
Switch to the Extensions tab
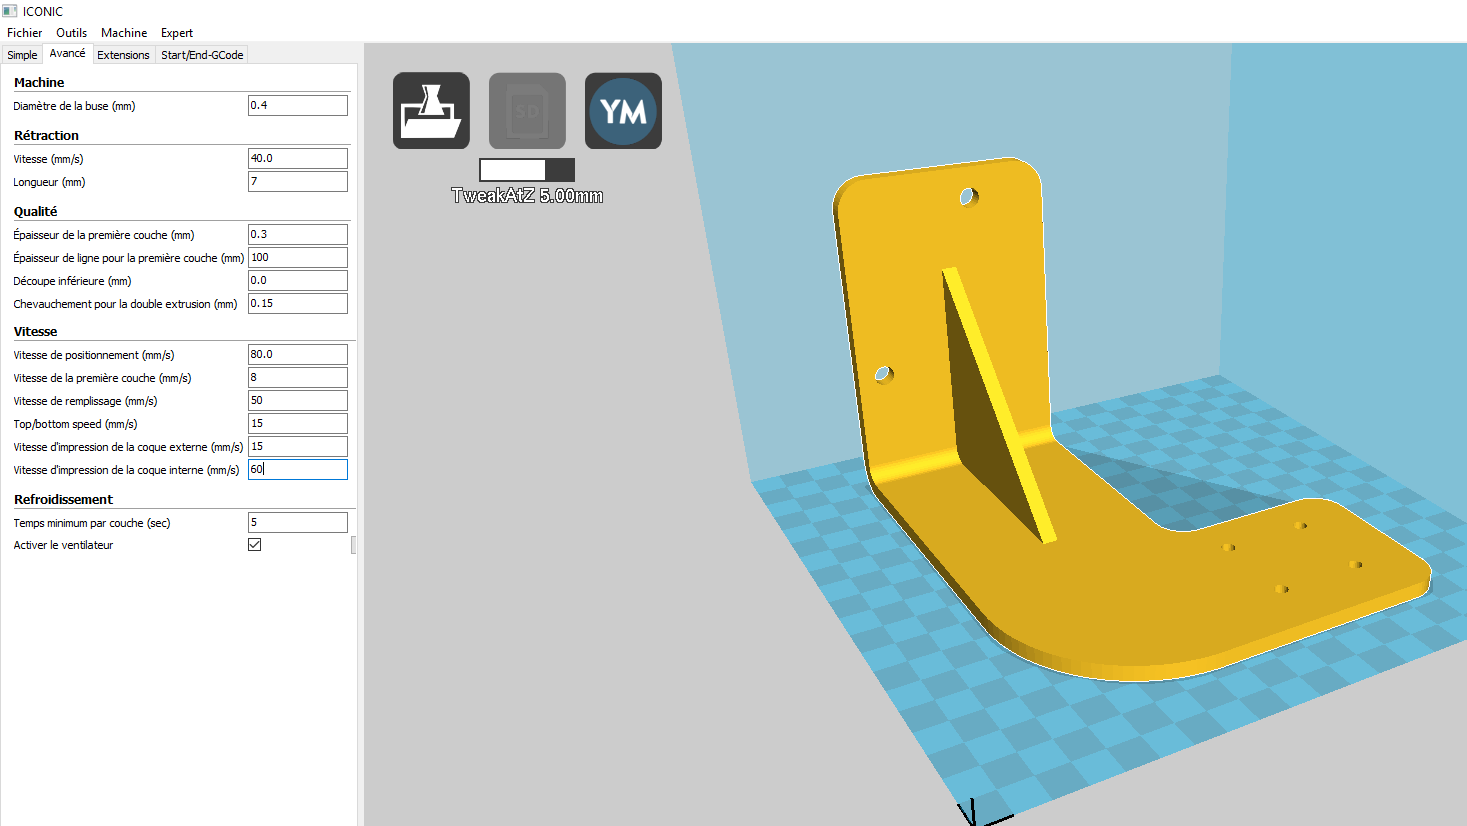[x=123, y=55]
